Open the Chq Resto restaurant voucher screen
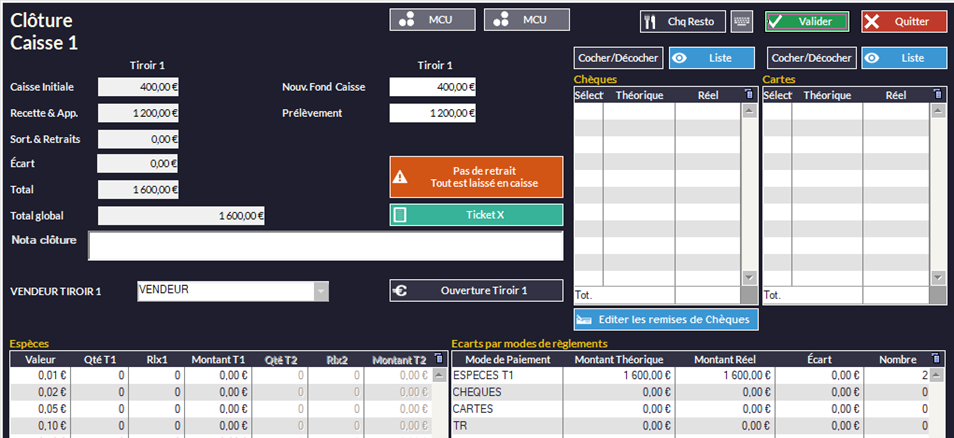954x438 pixels. click(x=685, y=21)
